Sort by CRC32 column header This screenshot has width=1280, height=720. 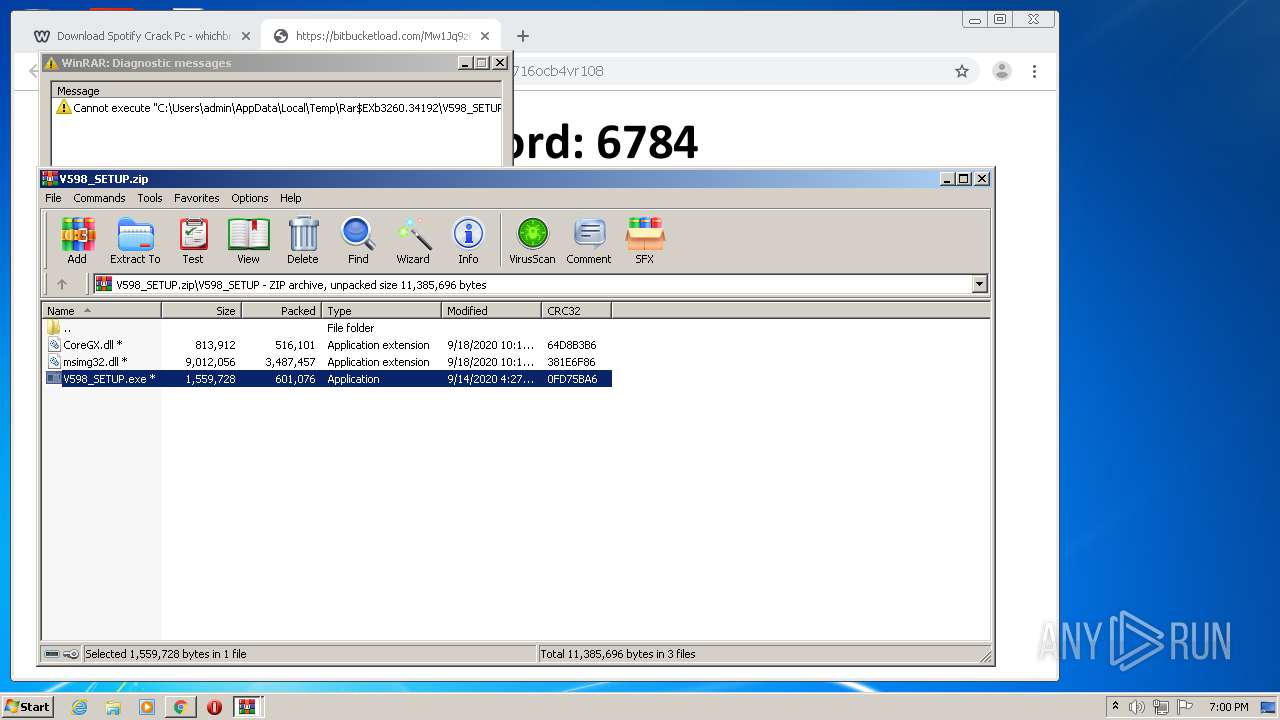[576, 311]
